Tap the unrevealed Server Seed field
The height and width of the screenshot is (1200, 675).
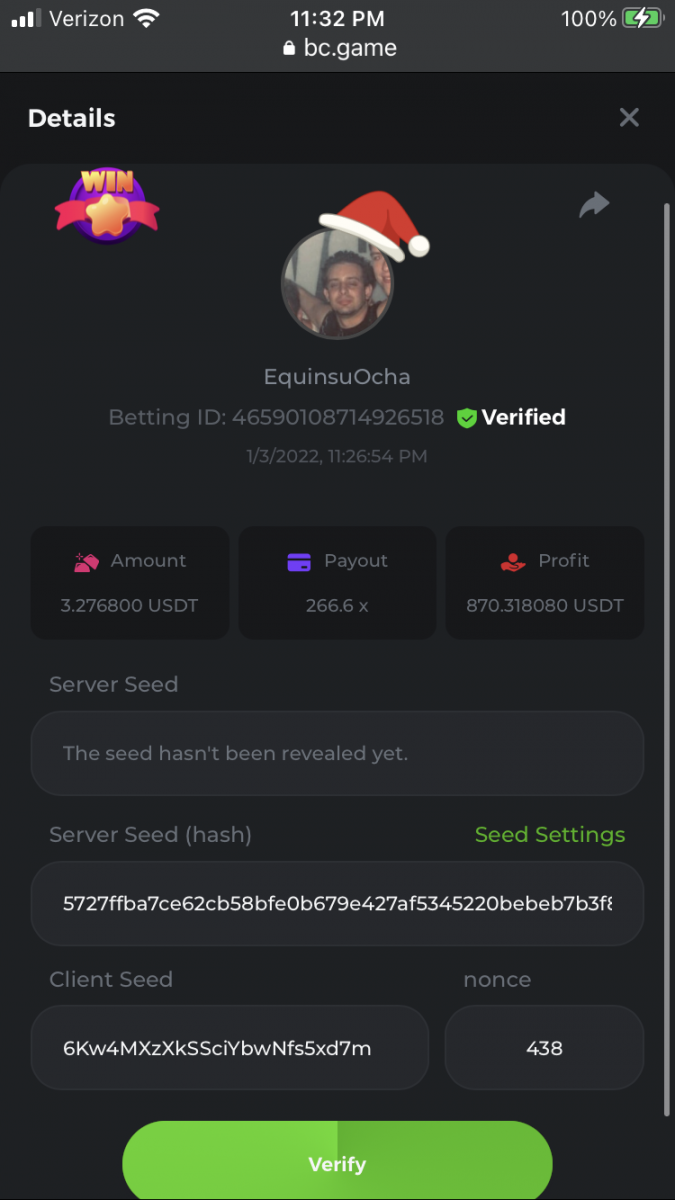click(x=337, y=753)
